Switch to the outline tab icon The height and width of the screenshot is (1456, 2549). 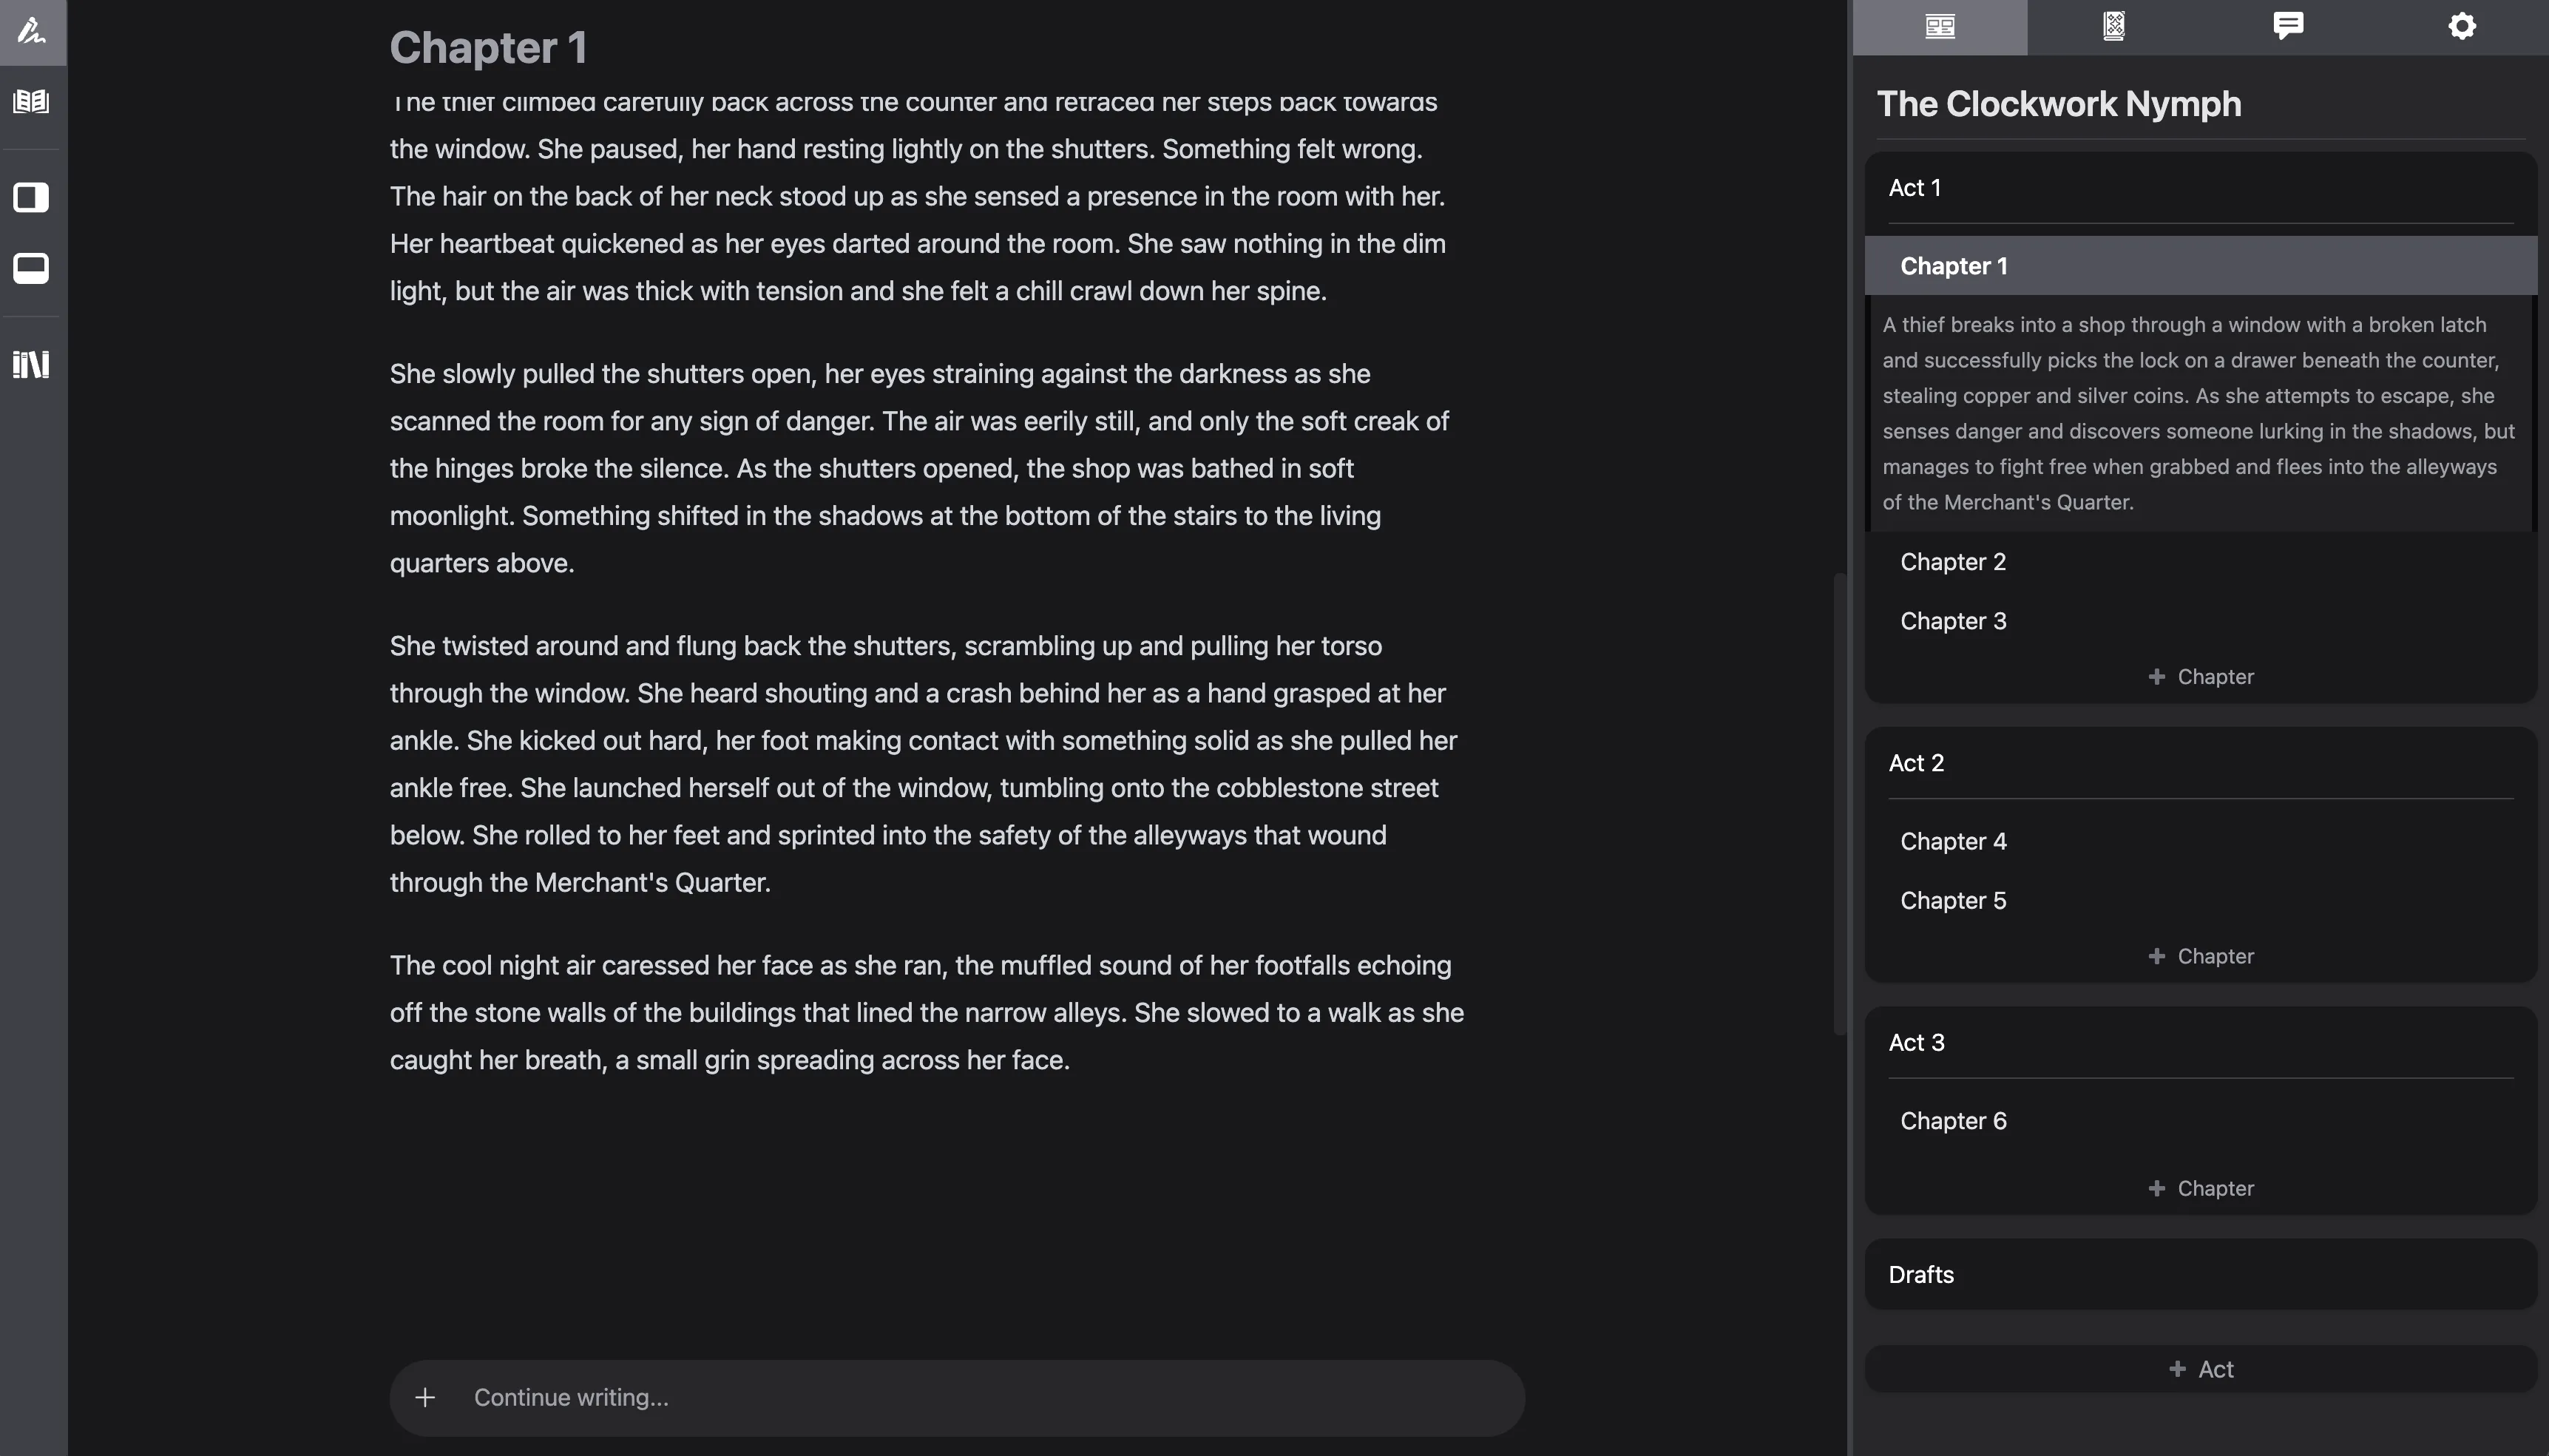pyautogui.click(x=1939, y=27)
